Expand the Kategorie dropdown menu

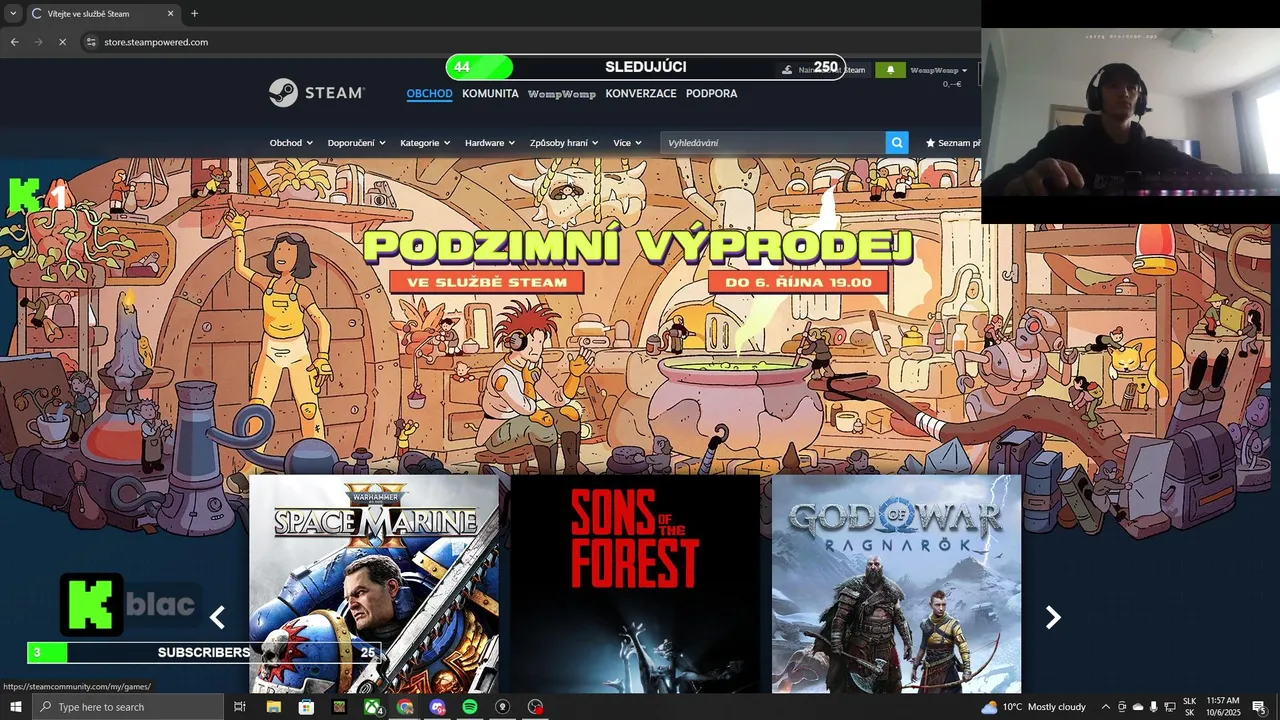[424, 143]
